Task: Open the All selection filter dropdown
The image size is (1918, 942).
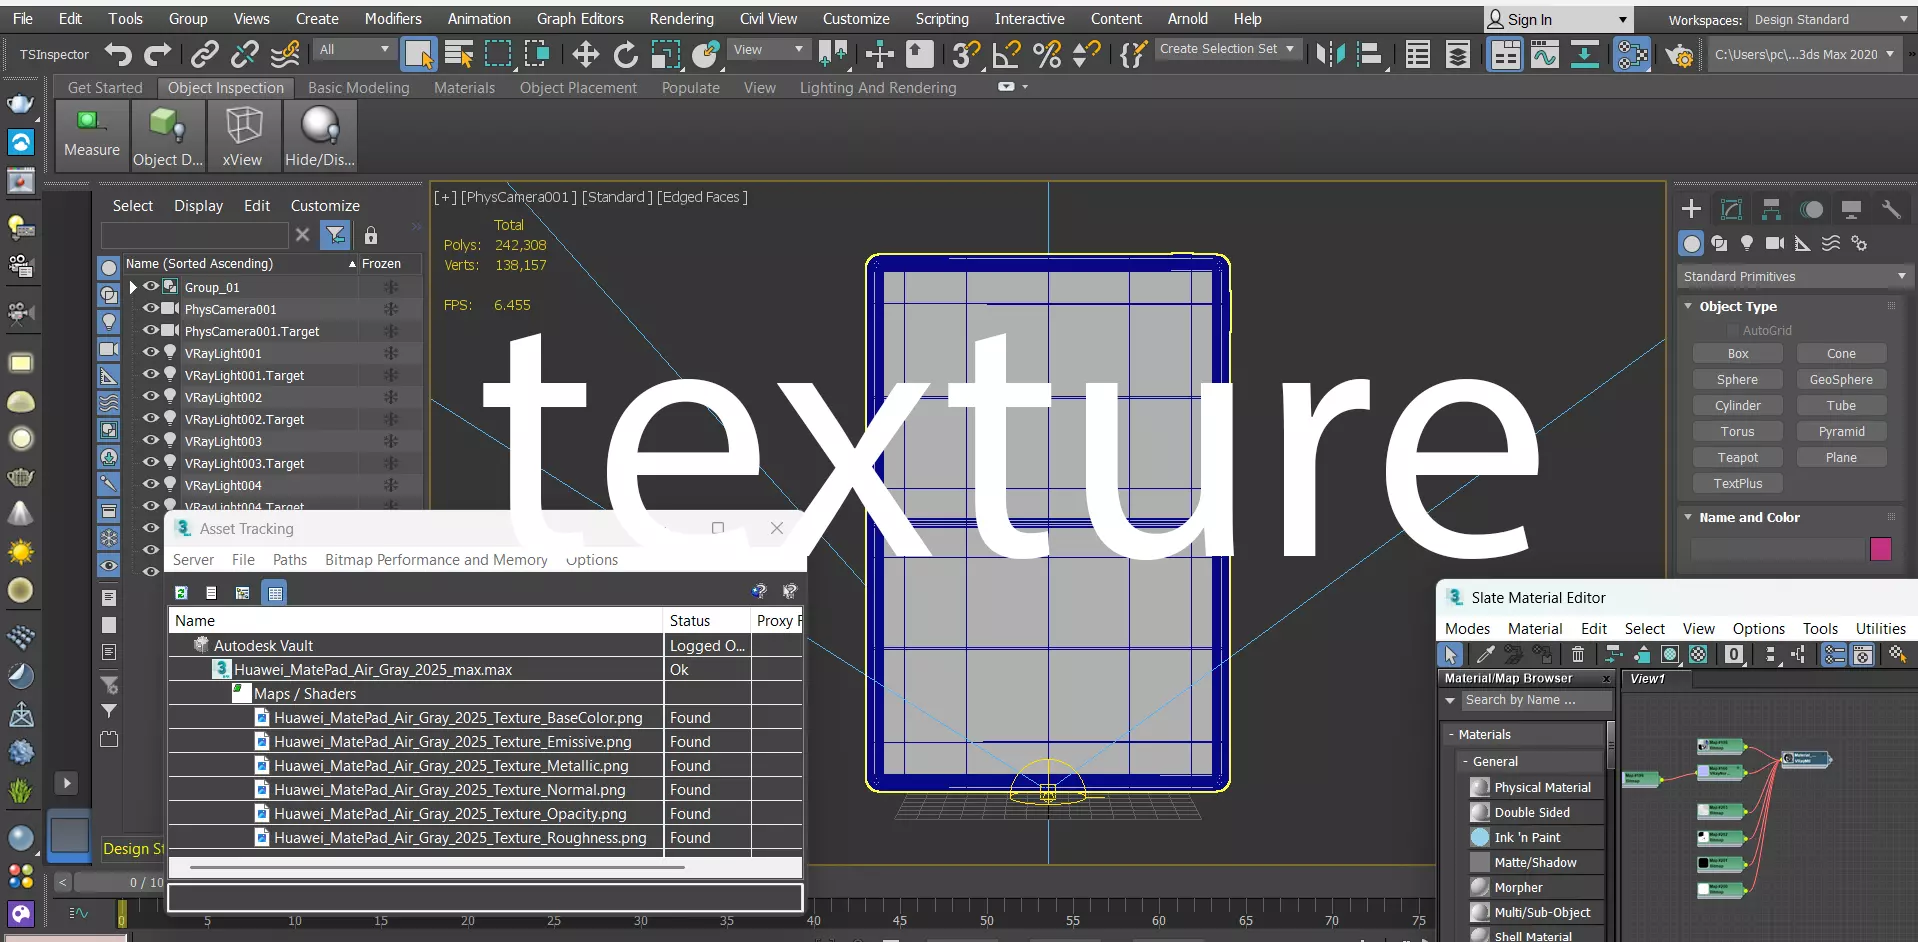Action: pos(354,49)
